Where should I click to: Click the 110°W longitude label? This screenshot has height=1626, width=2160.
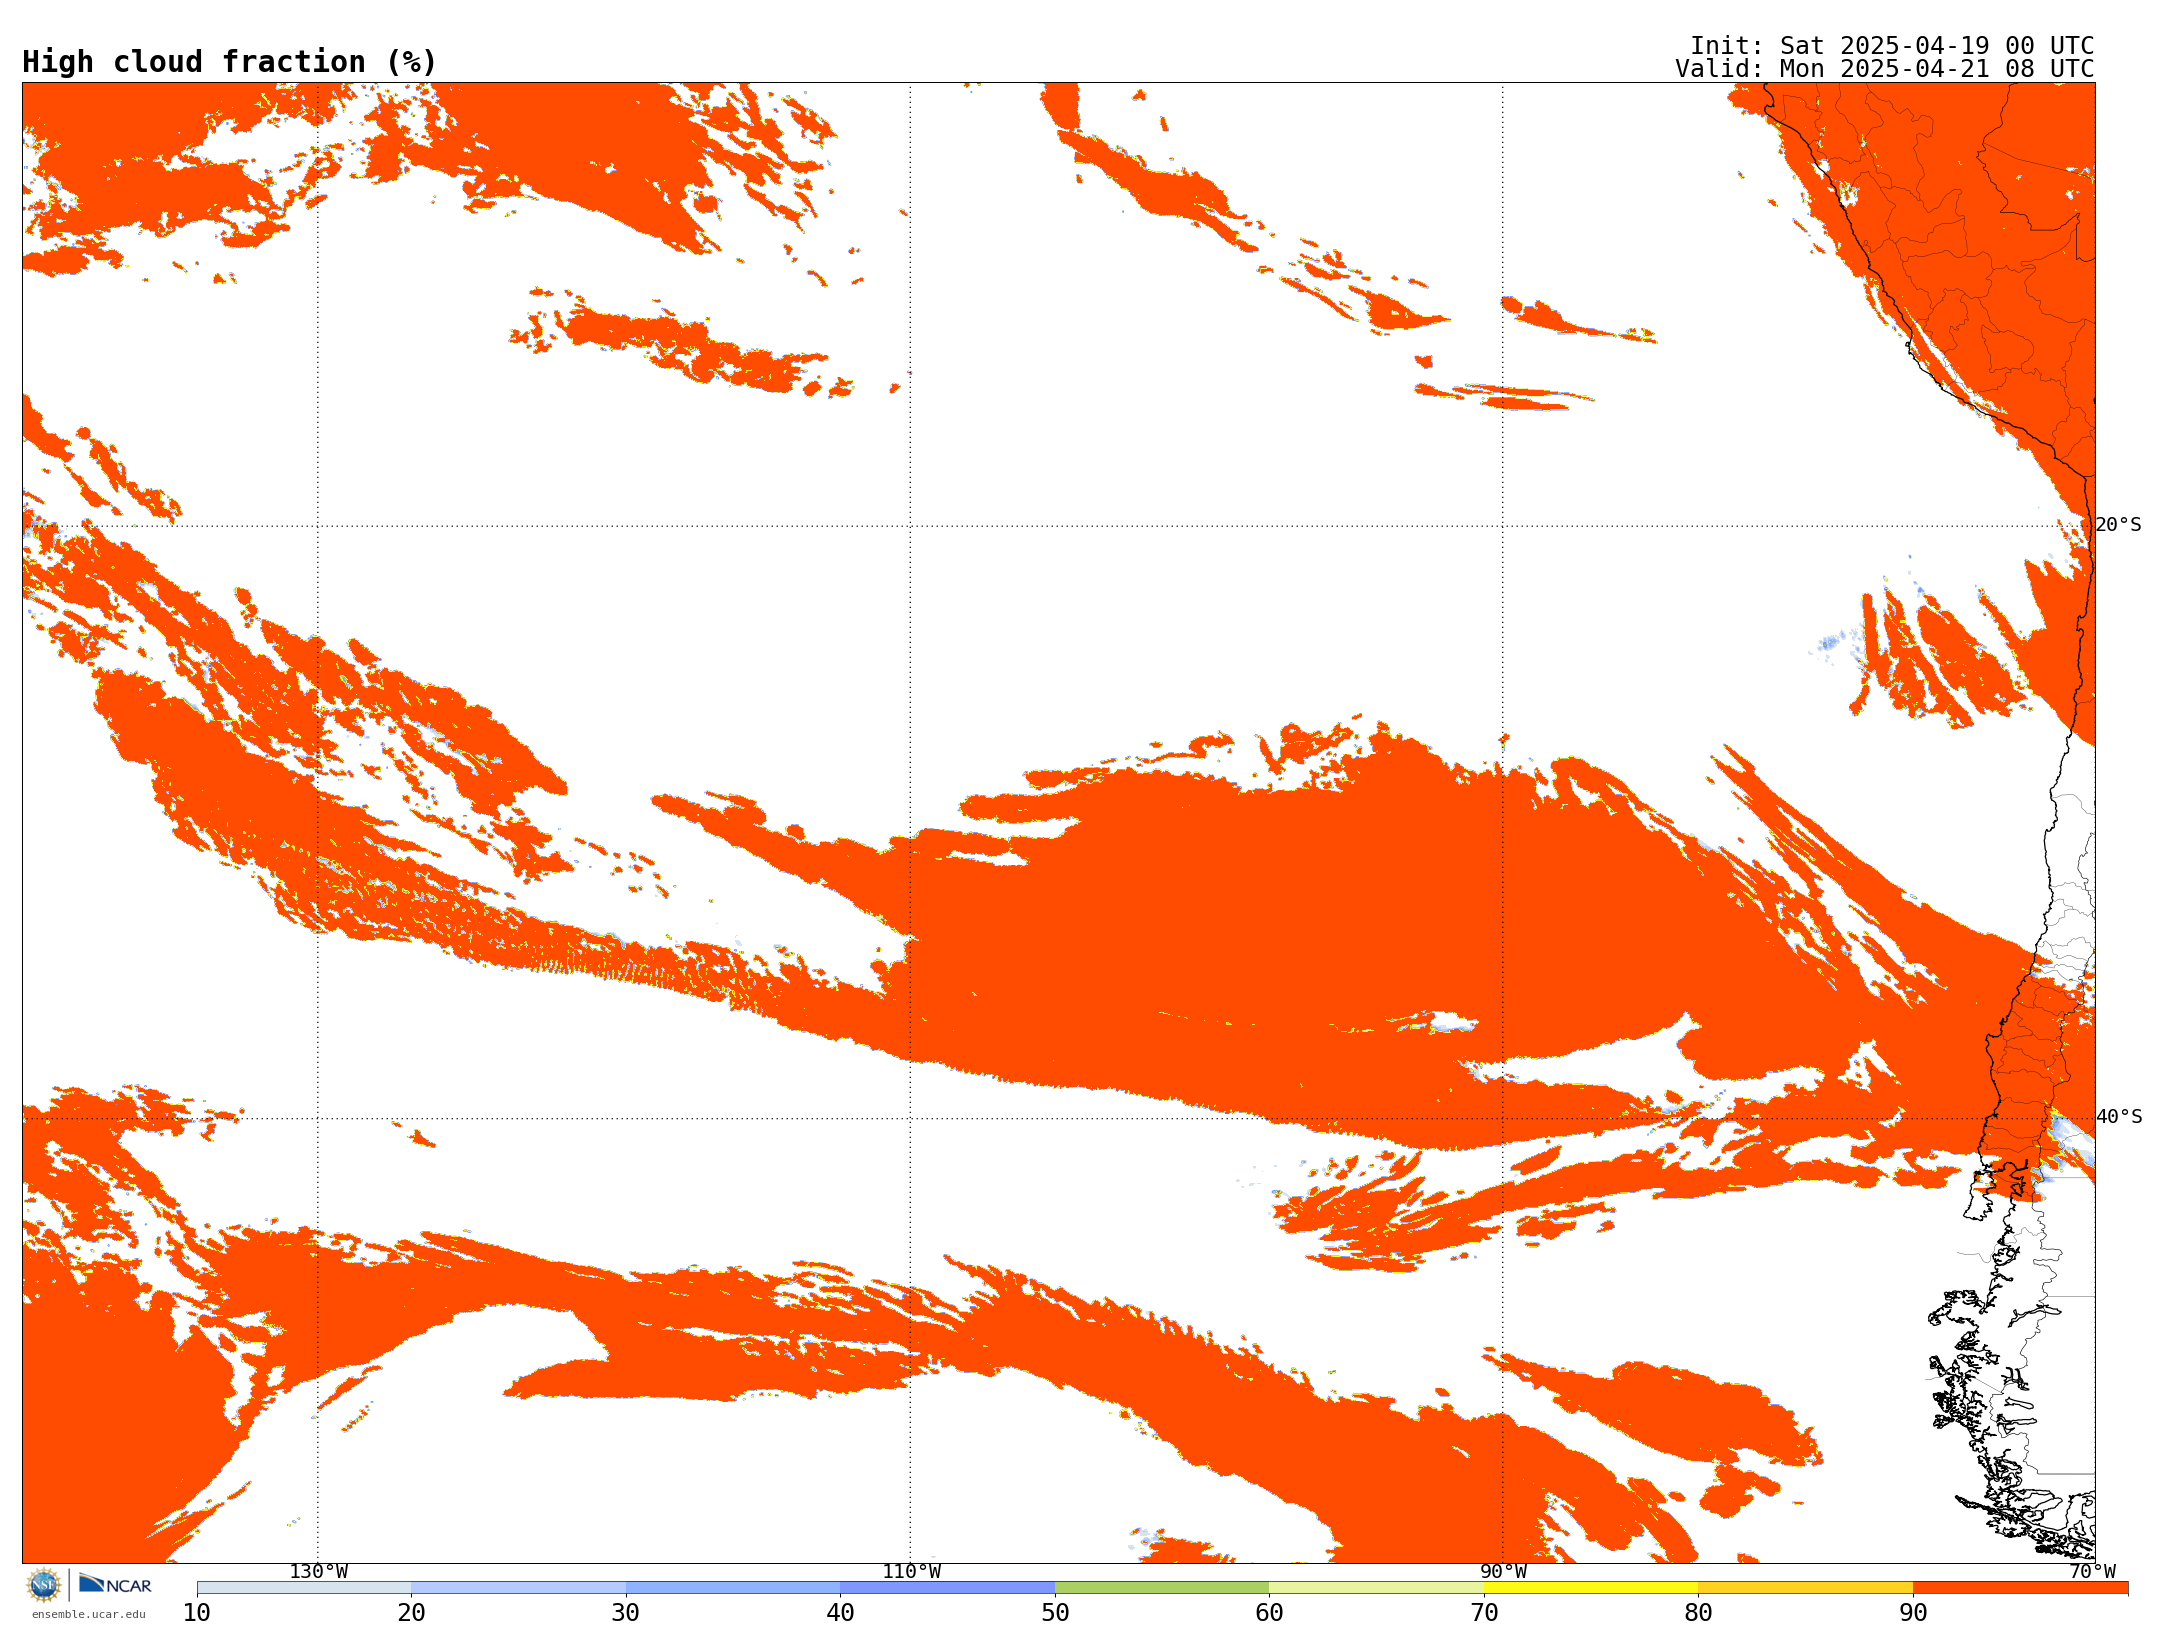[911, 1571]
